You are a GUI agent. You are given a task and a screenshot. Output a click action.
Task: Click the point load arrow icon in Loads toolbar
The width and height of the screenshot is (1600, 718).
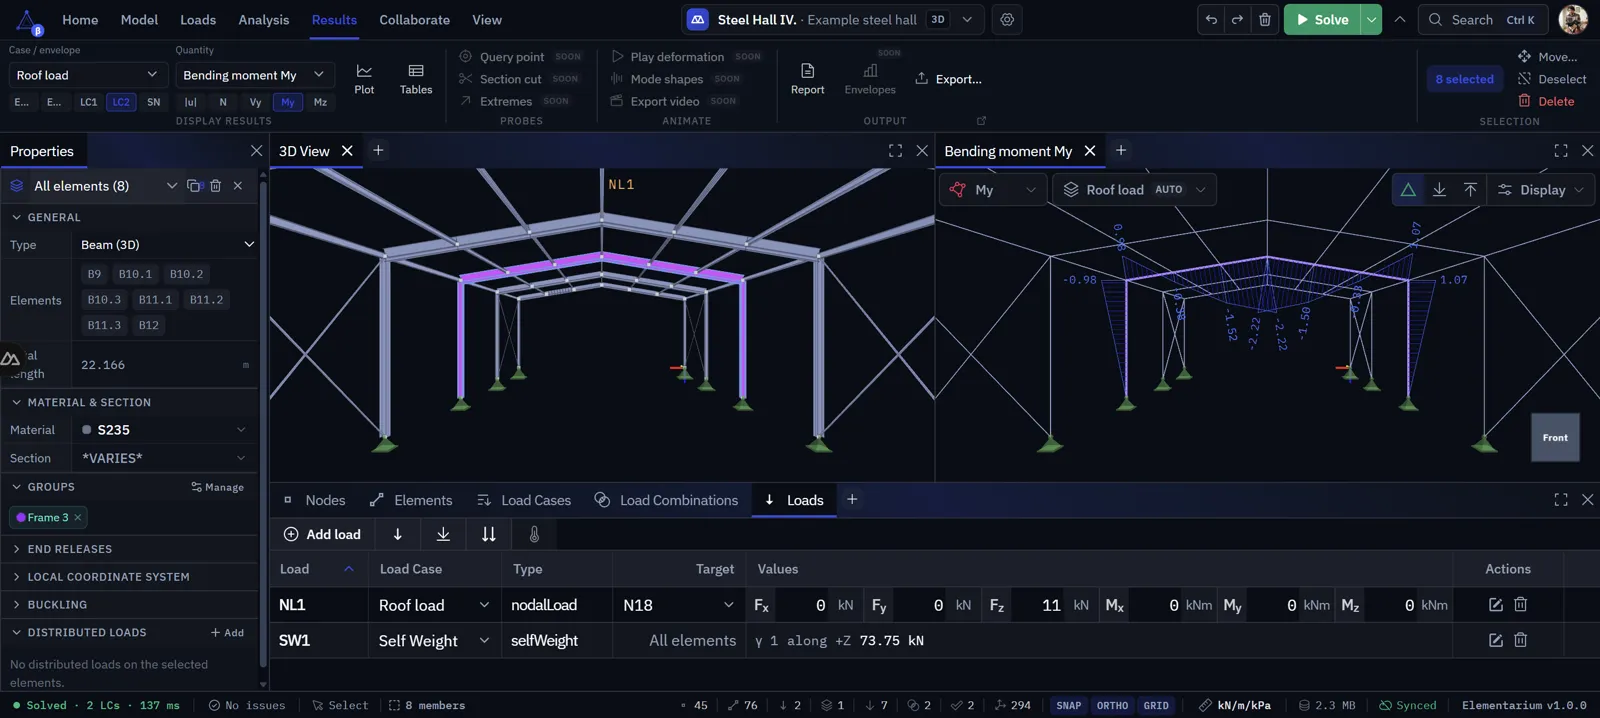(x=398, y=534)
